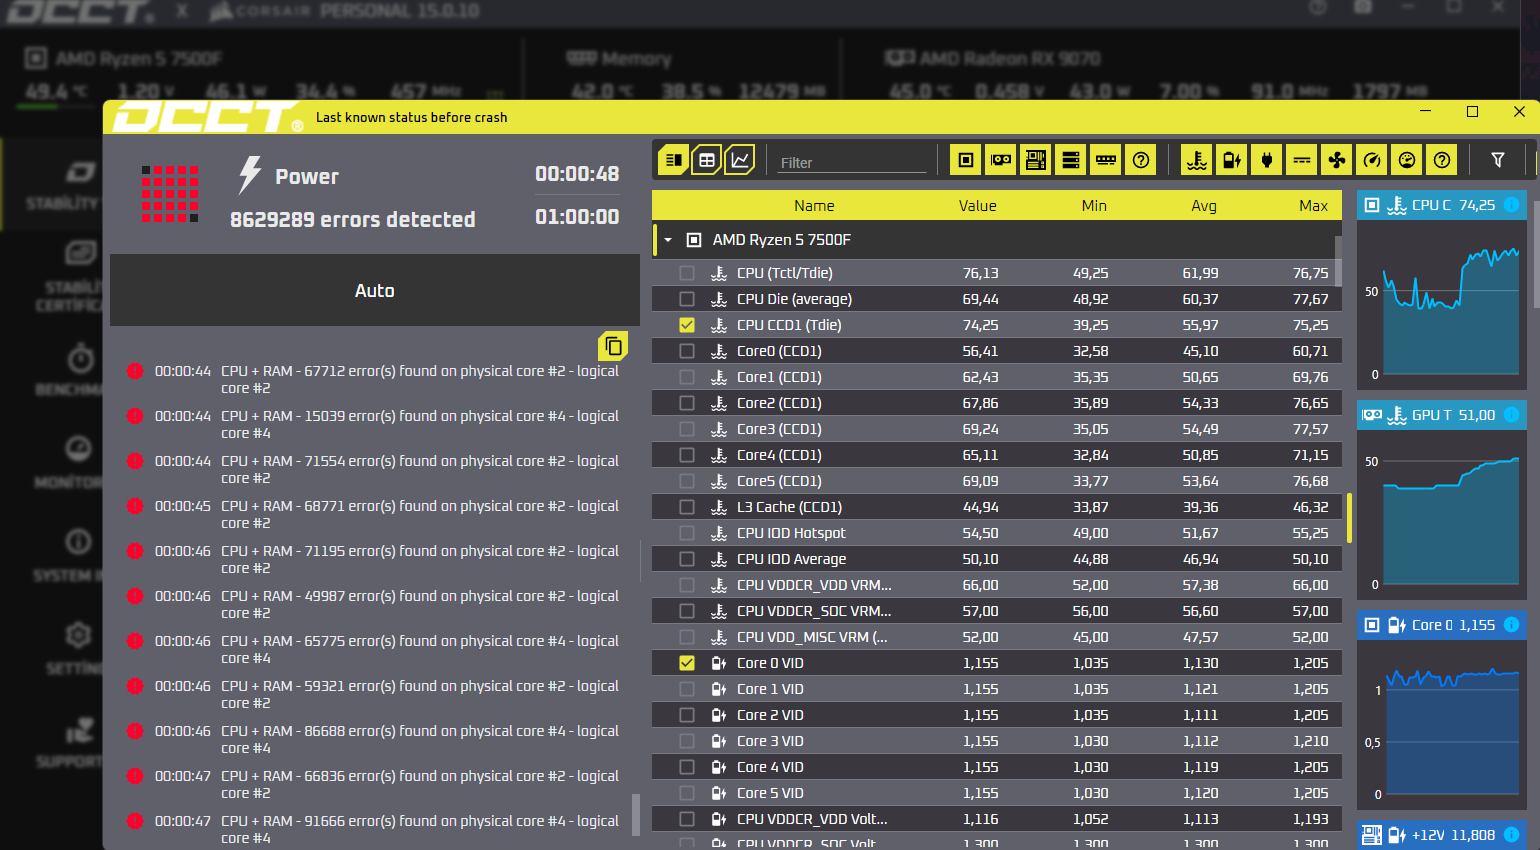Toggle usage load filter icon
The width and height of the screenshot is (1540, 850).
(1406, 160)
